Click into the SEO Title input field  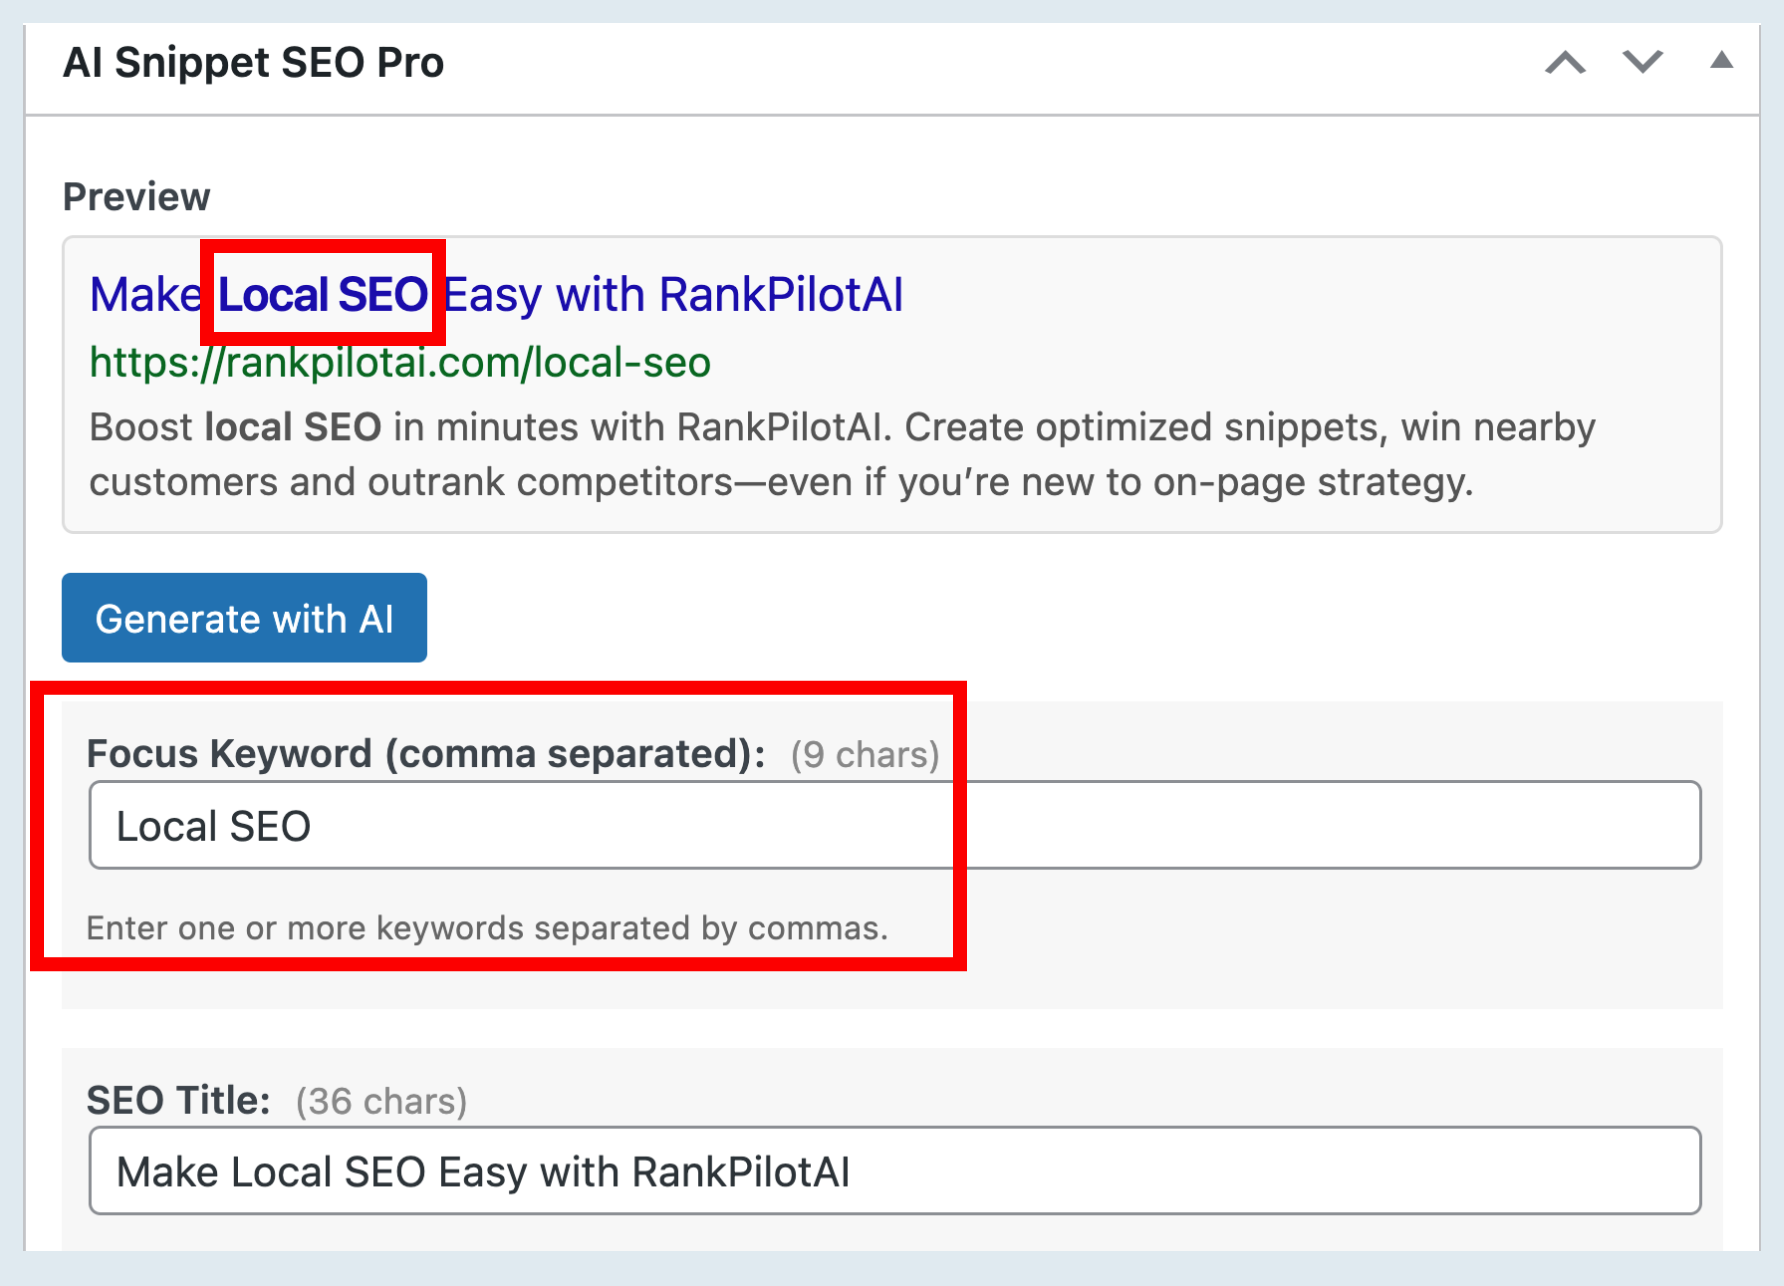[895, 1171]
